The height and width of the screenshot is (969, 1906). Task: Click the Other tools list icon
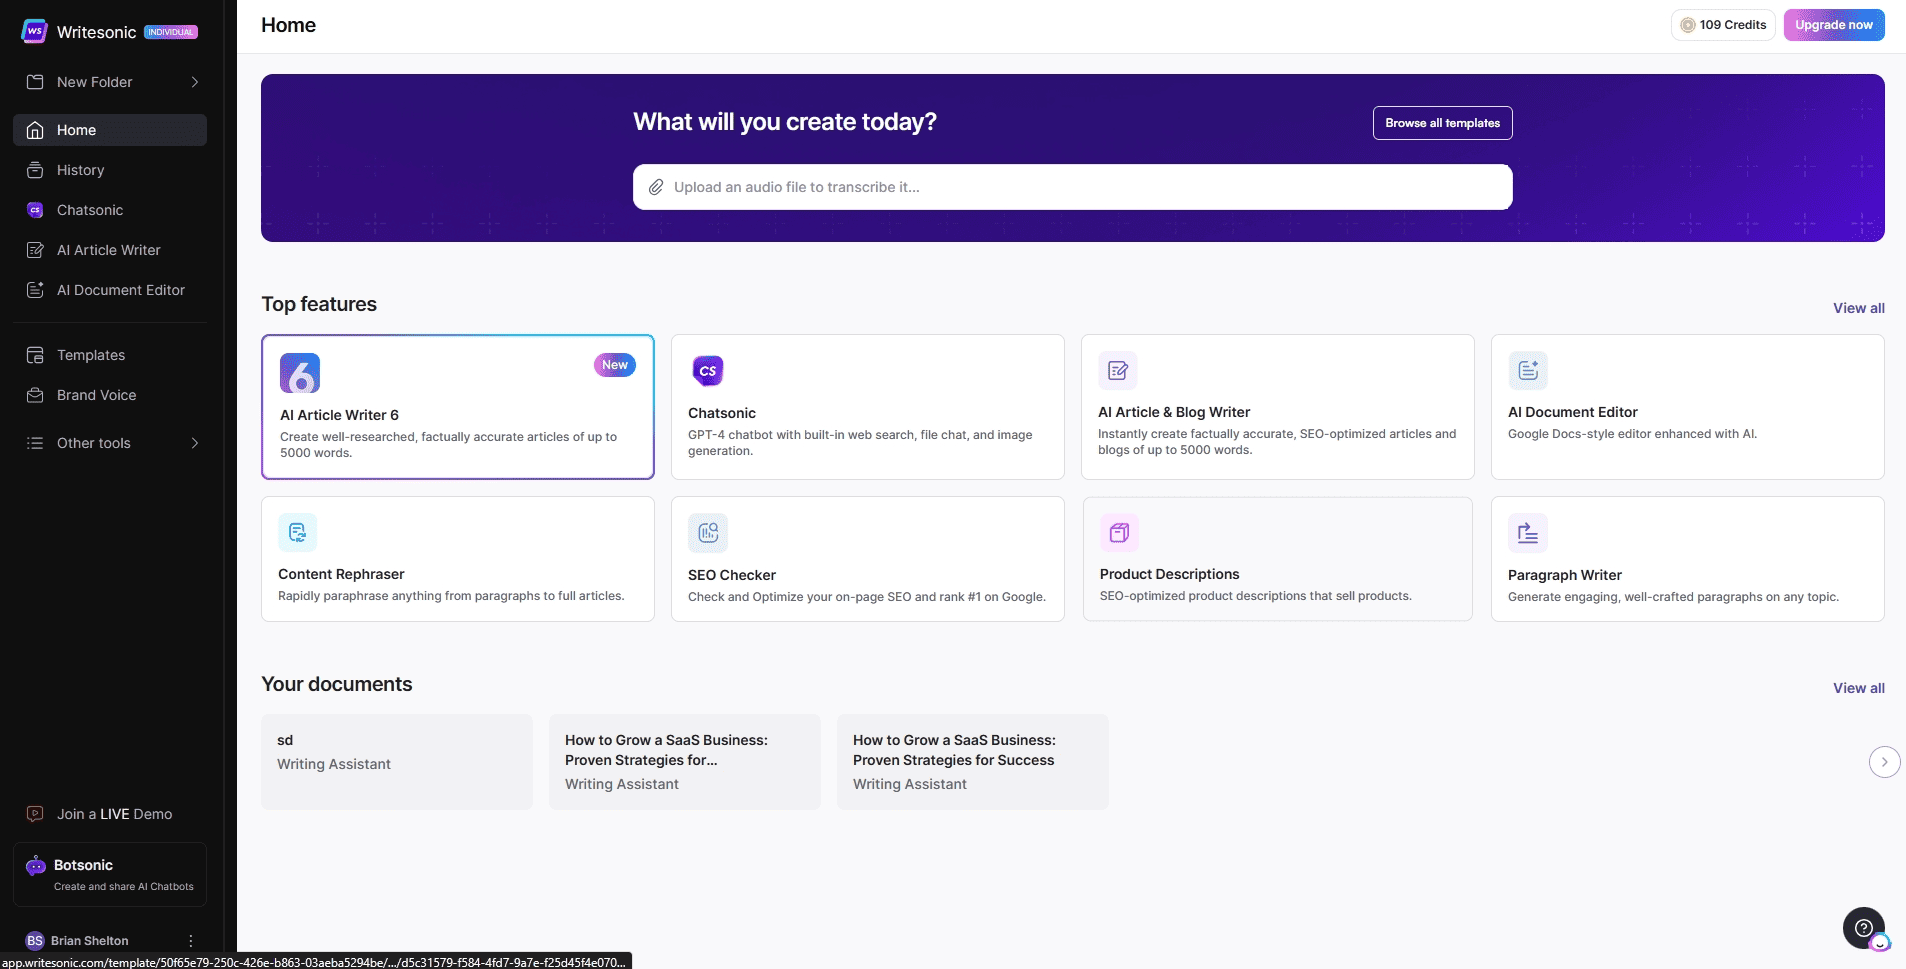pyautogui.click(x=35, y=443)
